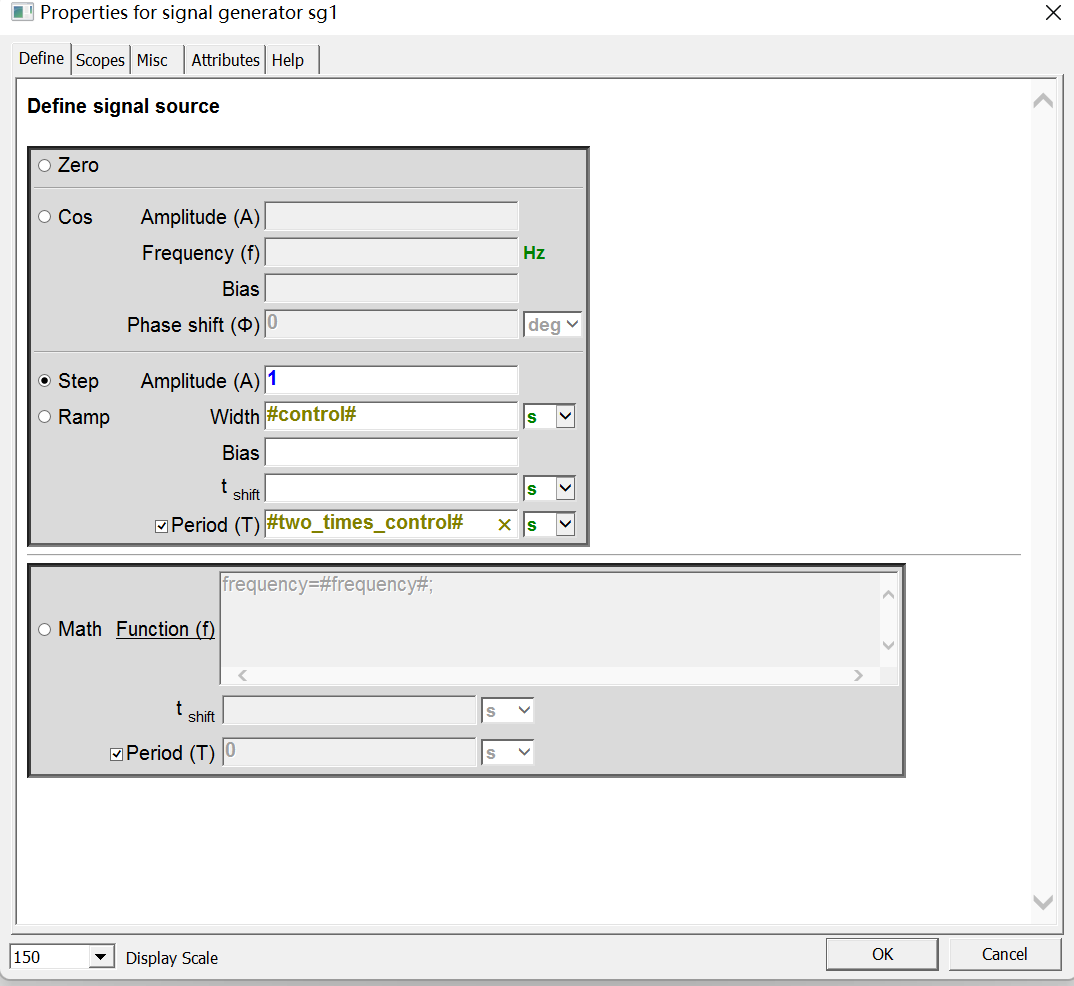
Task: Open the Display Scale 150 dropdown
Action: click(x=100, y=957)
